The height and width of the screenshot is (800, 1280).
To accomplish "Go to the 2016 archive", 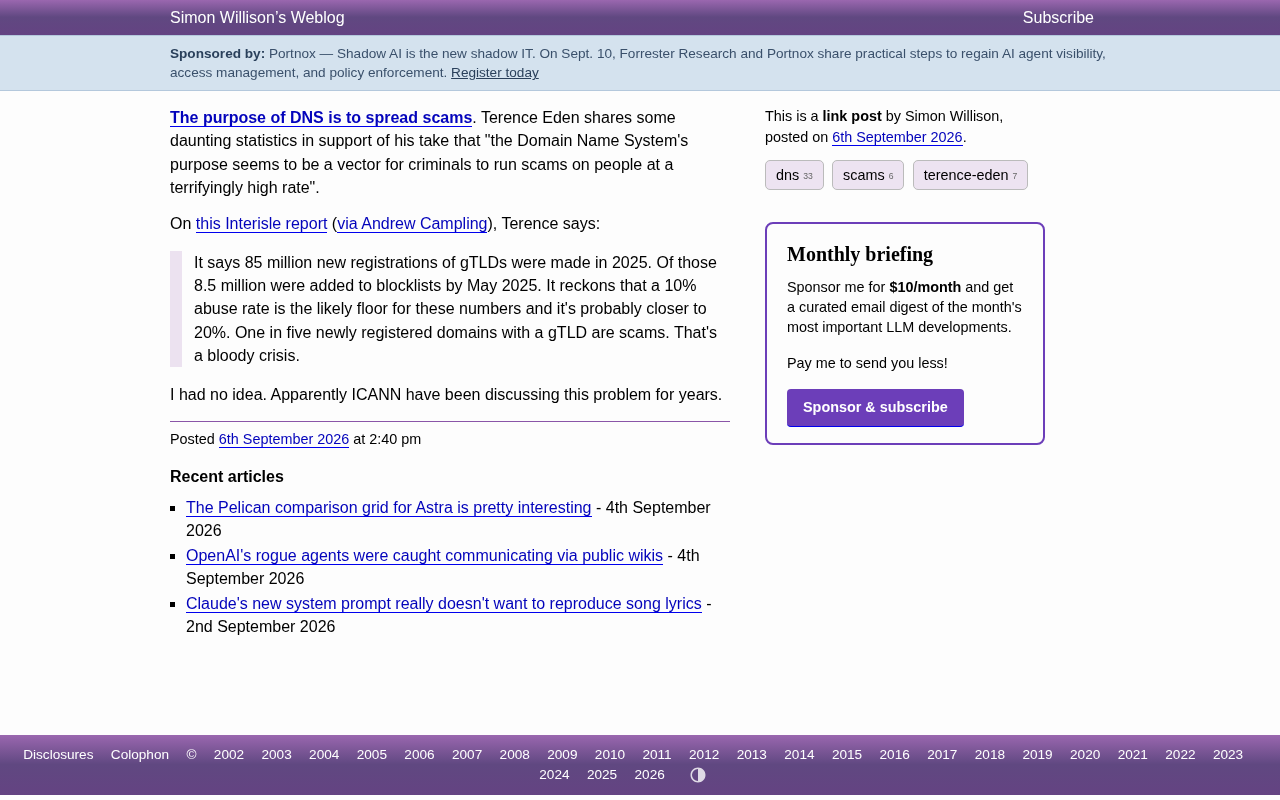I will [895, 755].
